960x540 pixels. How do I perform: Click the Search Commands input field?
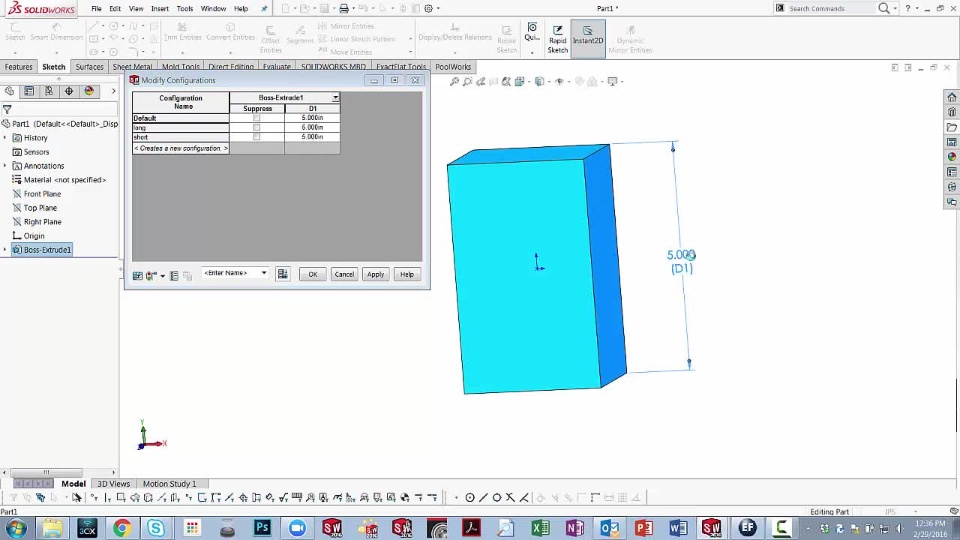click(831, 9)
